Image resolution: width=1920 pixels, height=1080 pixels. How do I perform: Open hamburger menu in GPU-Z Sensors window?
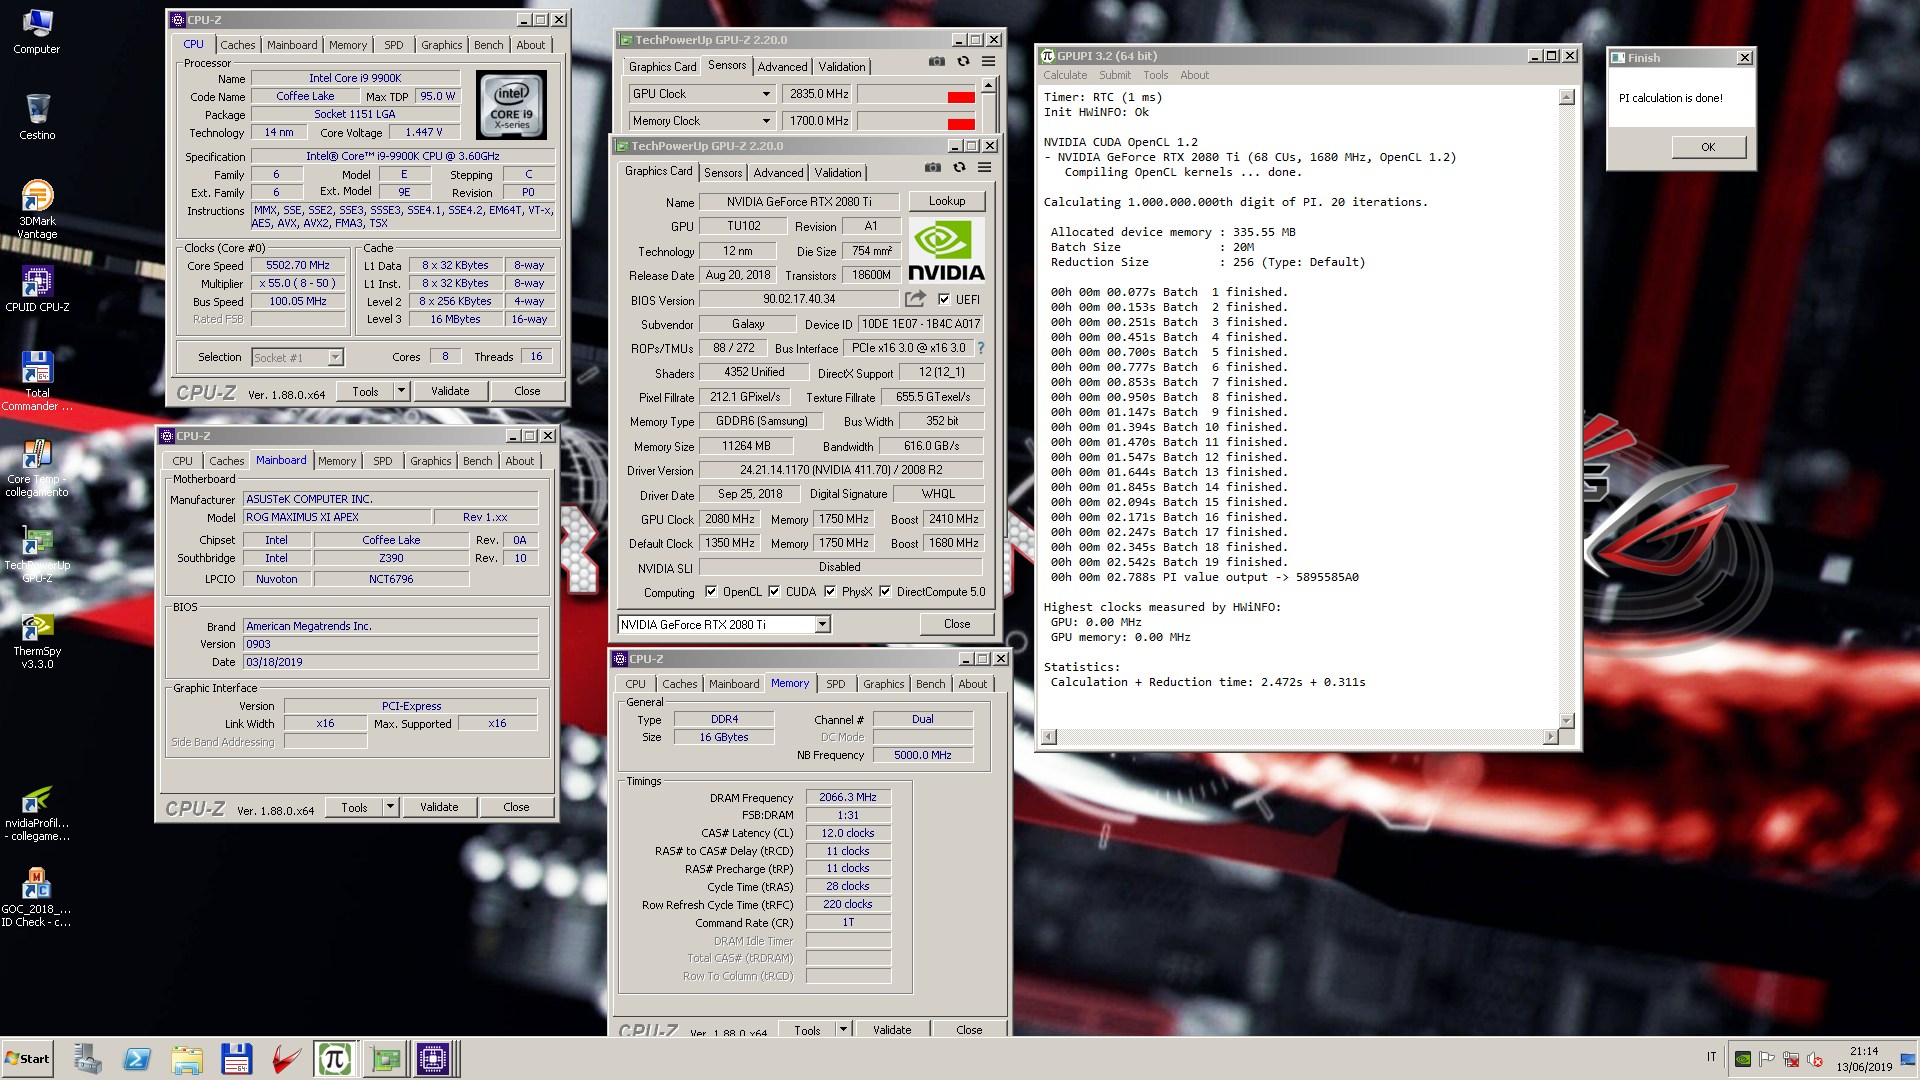(988, 62)
